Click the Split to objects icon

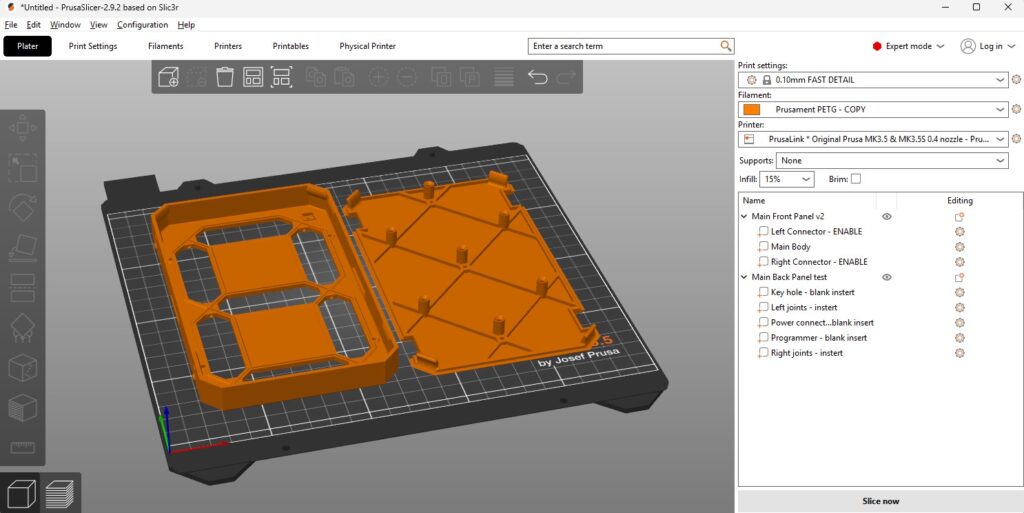pyautogui.click(x=441, y=77)
